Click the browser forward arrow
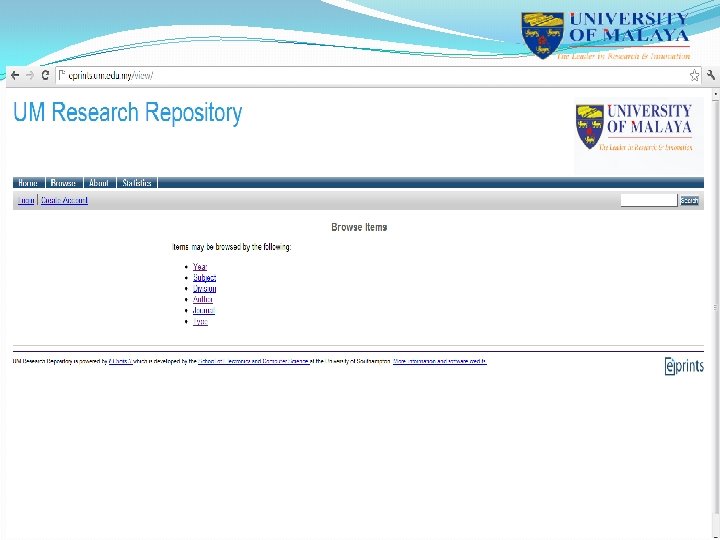The image size is (720, 540). (30, 75)
